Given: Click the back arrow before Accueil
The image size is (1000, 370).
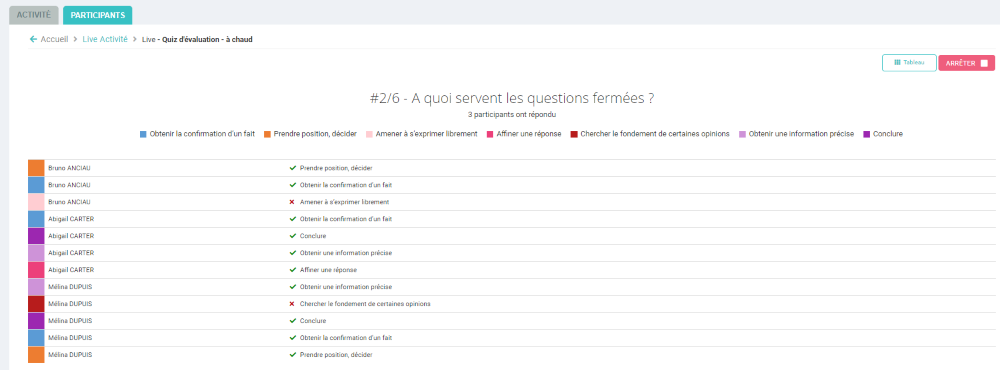Looking at the screenshot, I should [x=33, y=40].
